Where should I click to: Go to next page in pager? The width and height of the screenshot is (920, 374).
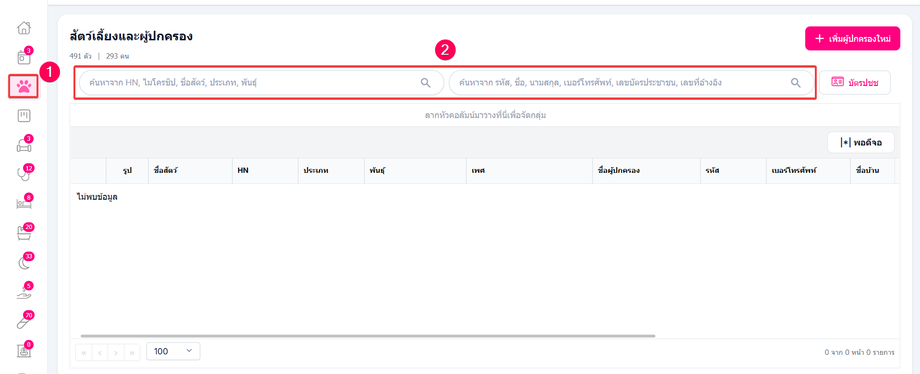tap(116, 352)
